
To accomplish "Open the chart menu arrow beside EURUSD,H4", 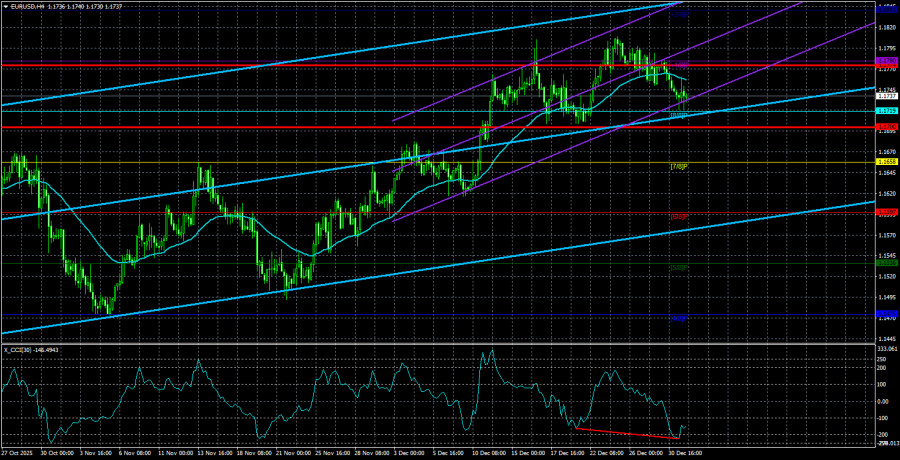I will (x=5, y=6).
